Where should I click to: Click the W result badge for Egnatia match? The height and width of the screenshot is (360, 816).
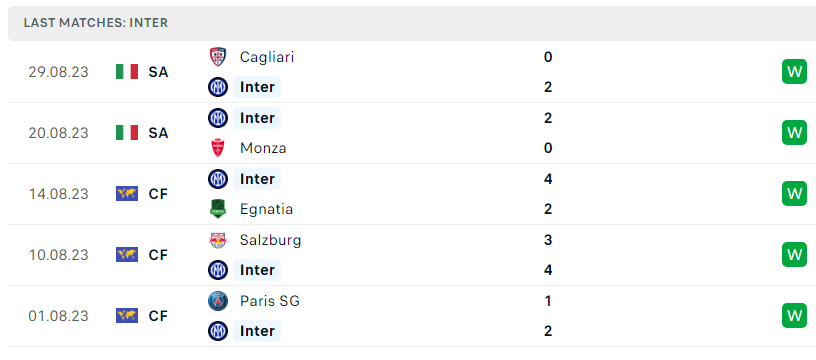coord(794,194)
